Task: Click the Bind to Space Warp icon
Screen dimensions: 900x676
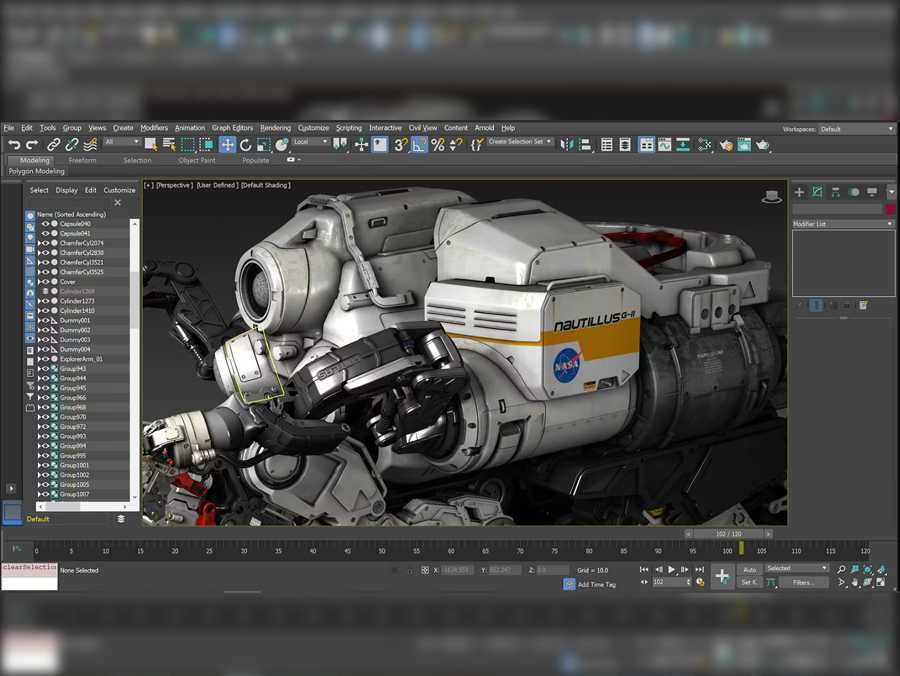Action: coord(90,145)
